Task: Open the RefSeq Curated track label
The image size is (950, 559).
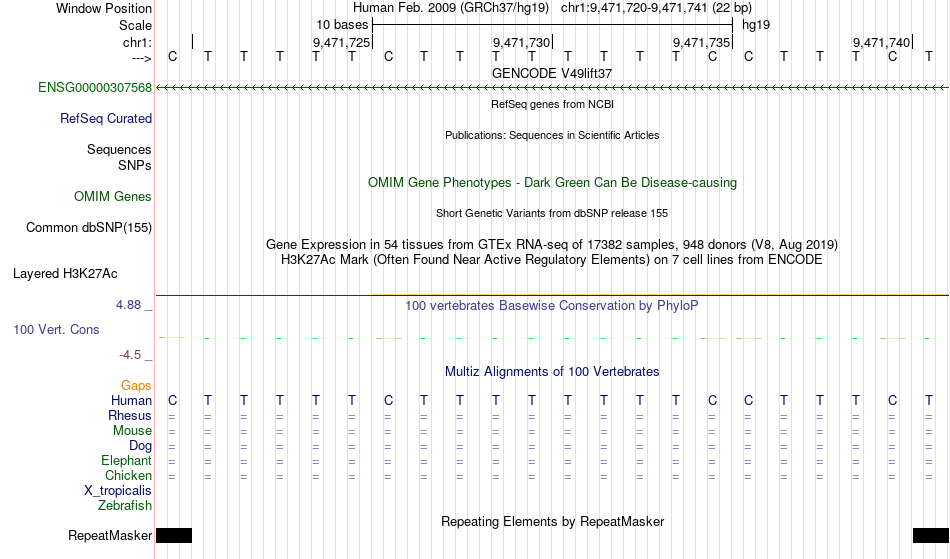Action: coord(105,119)
